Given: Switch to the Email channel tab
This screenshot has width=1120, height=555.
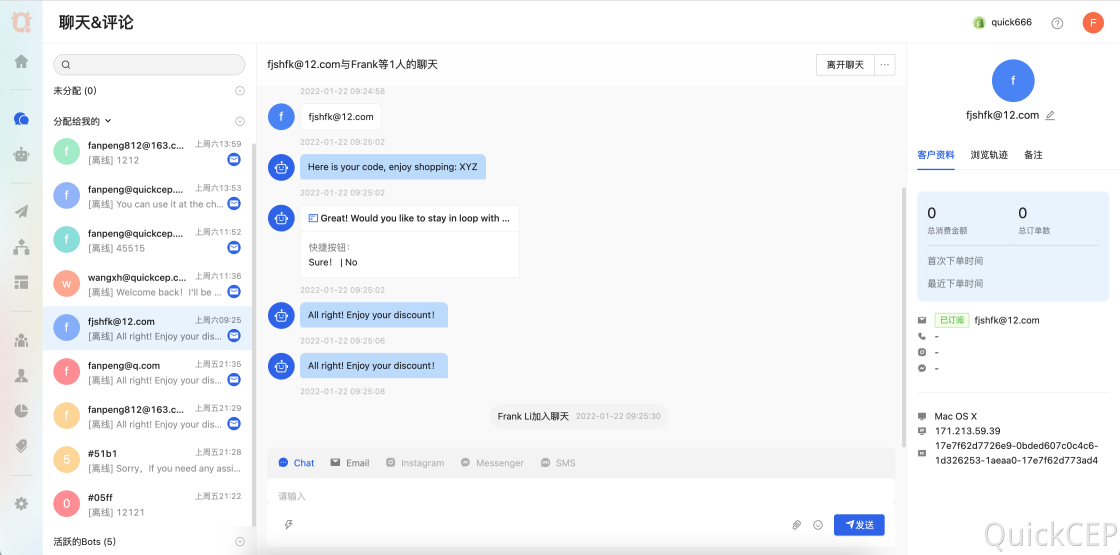Looking at the screenshot, I should 350,463.
